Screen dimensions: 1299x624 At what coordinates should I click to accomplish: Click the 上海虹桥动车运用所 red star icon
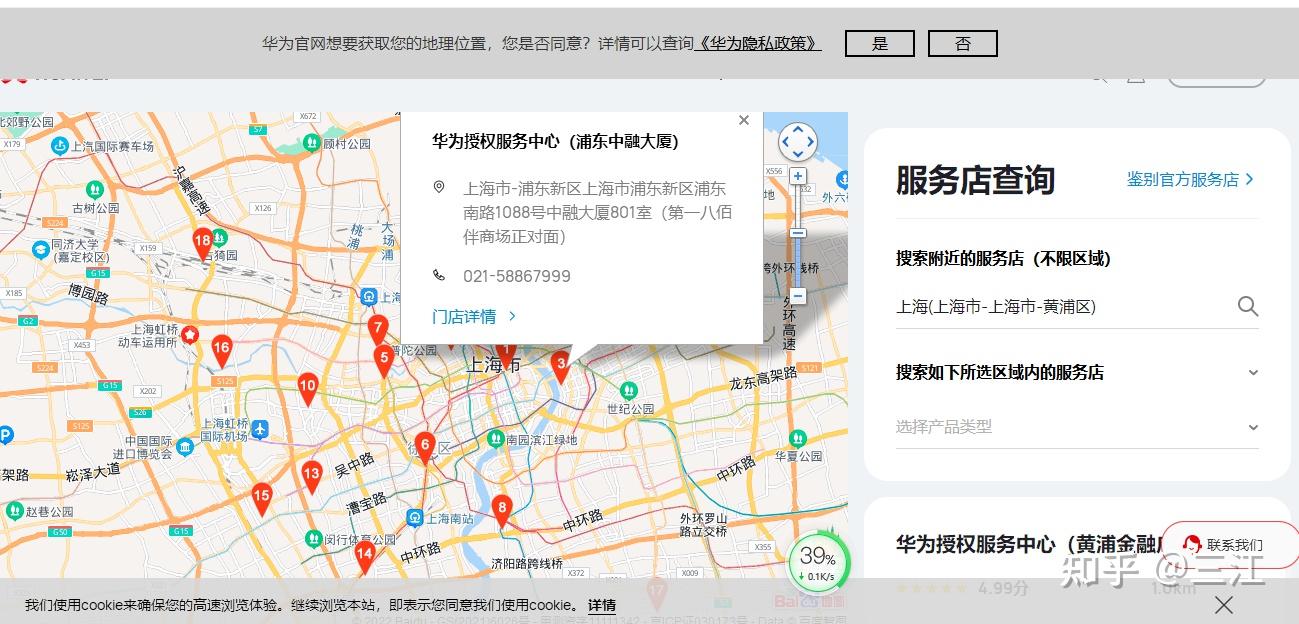[189, 334]
